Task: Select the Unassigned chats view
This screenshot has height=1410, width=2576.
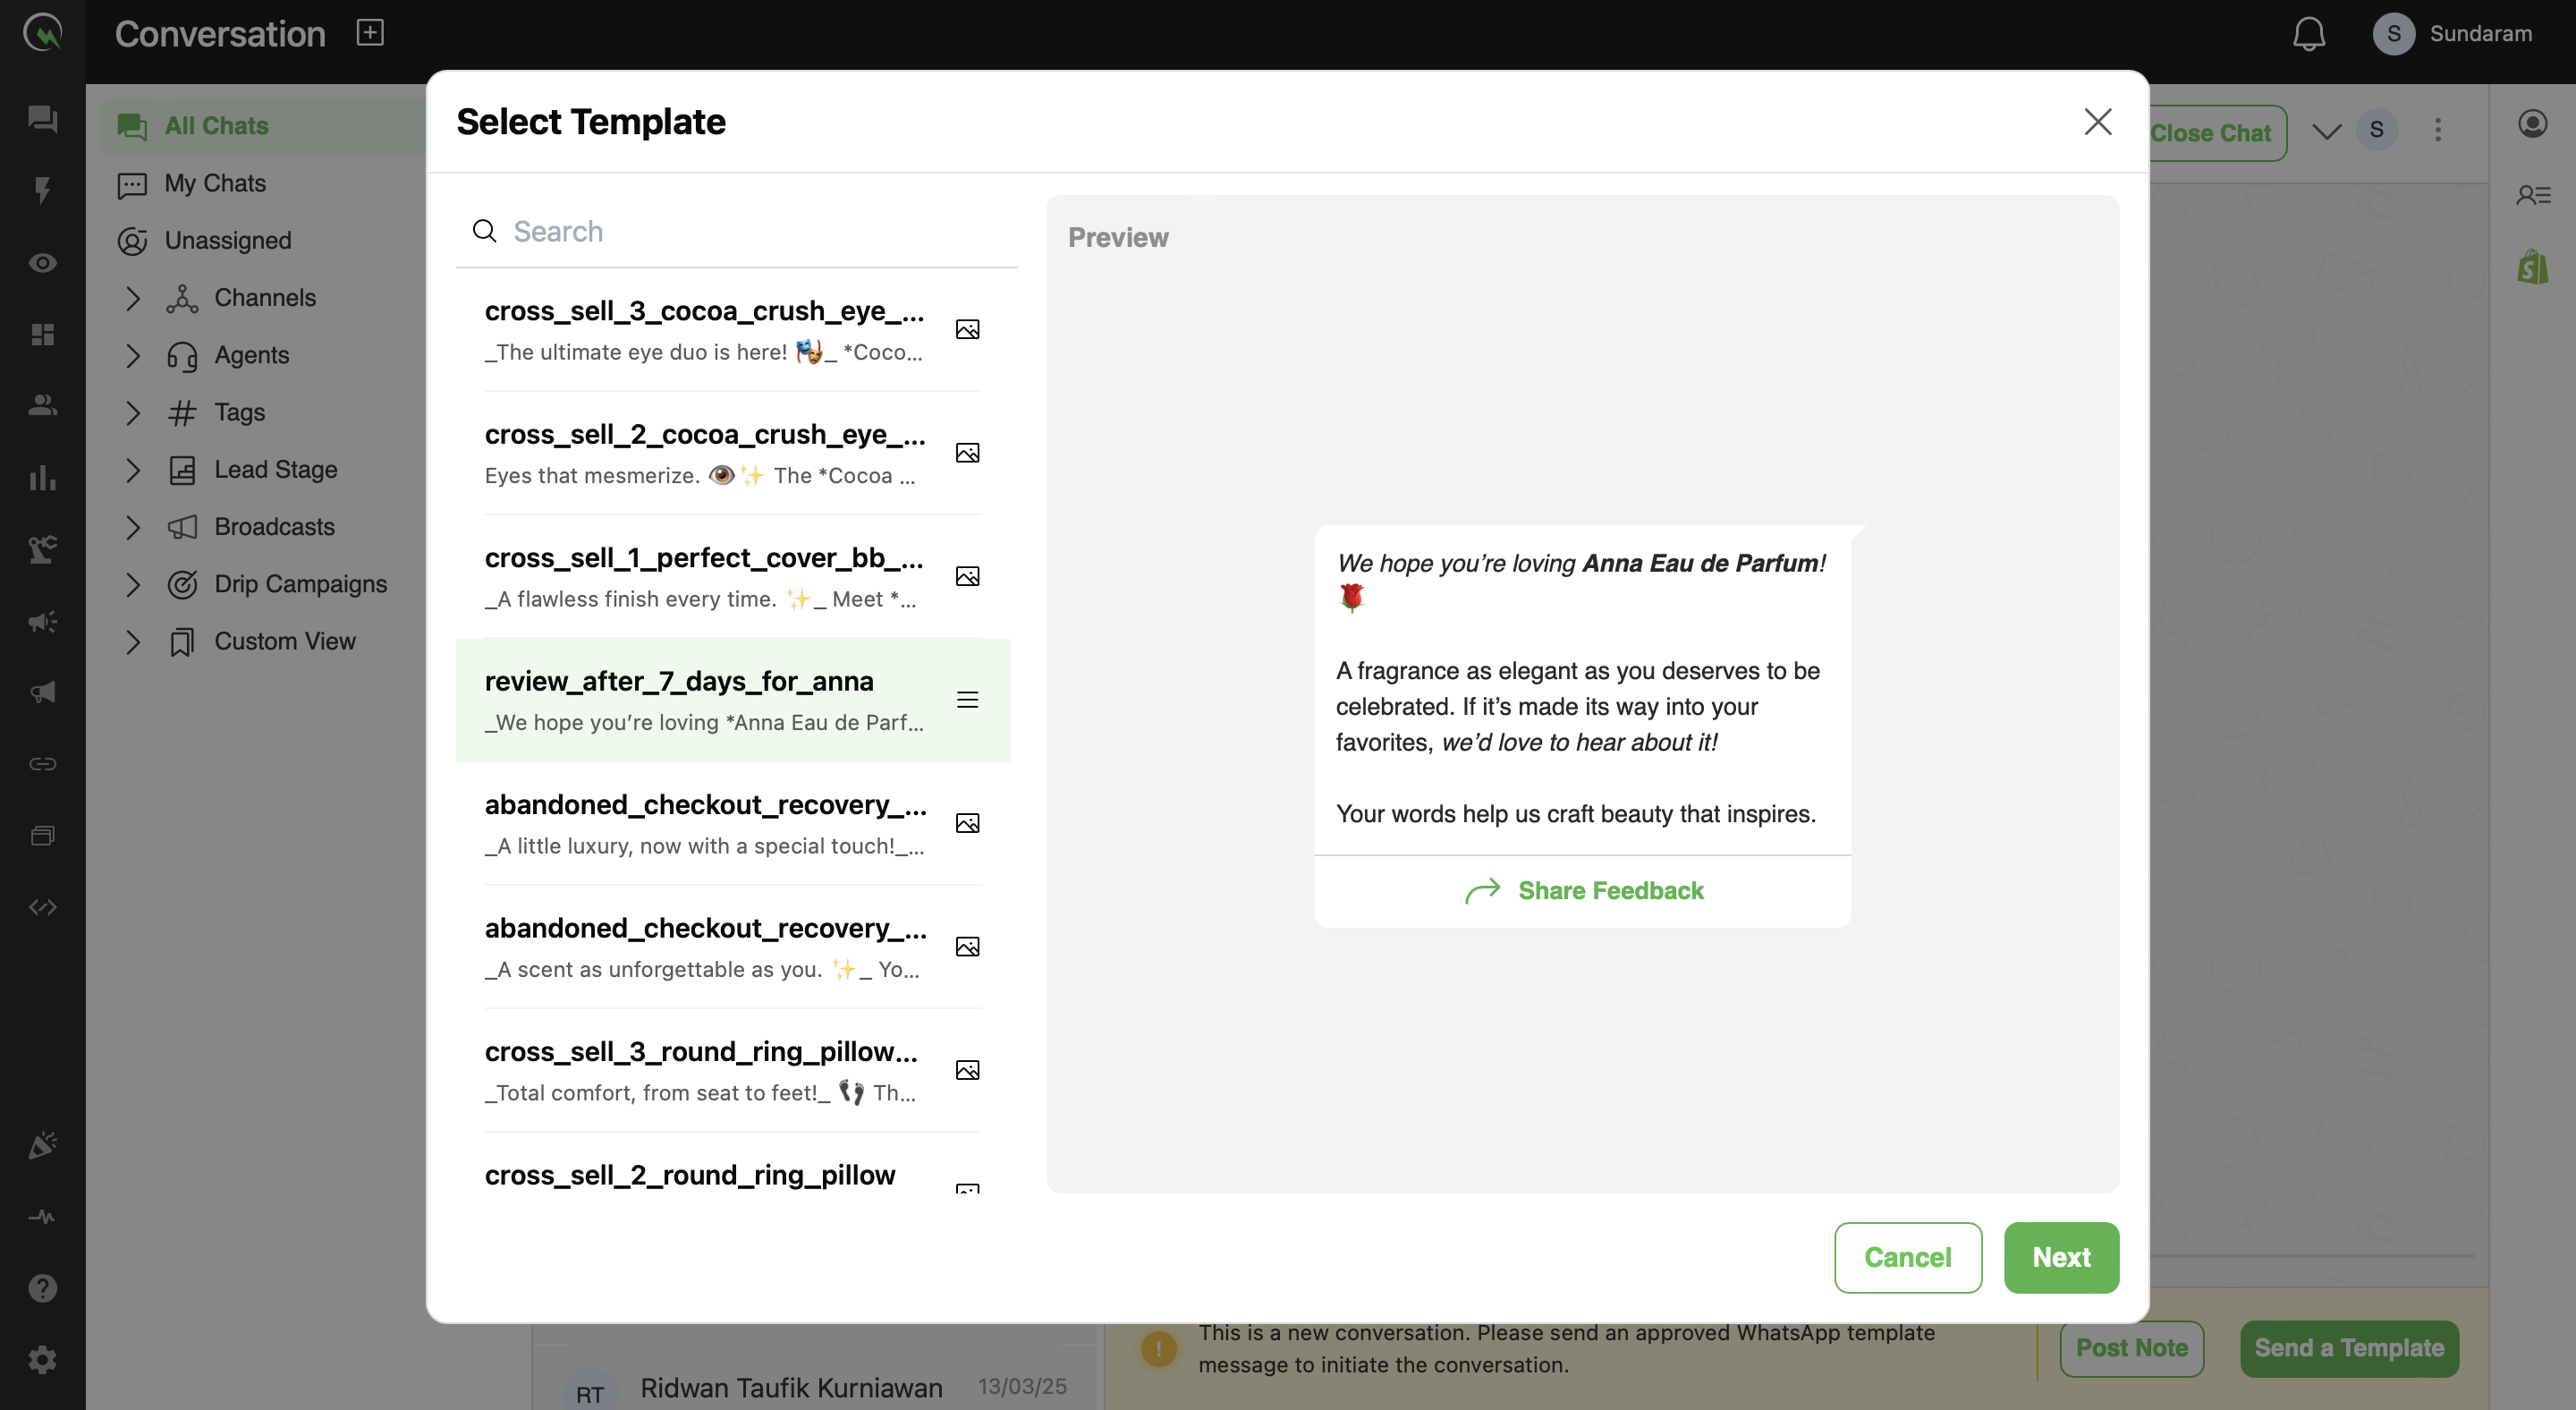Action: click(227, 240)
